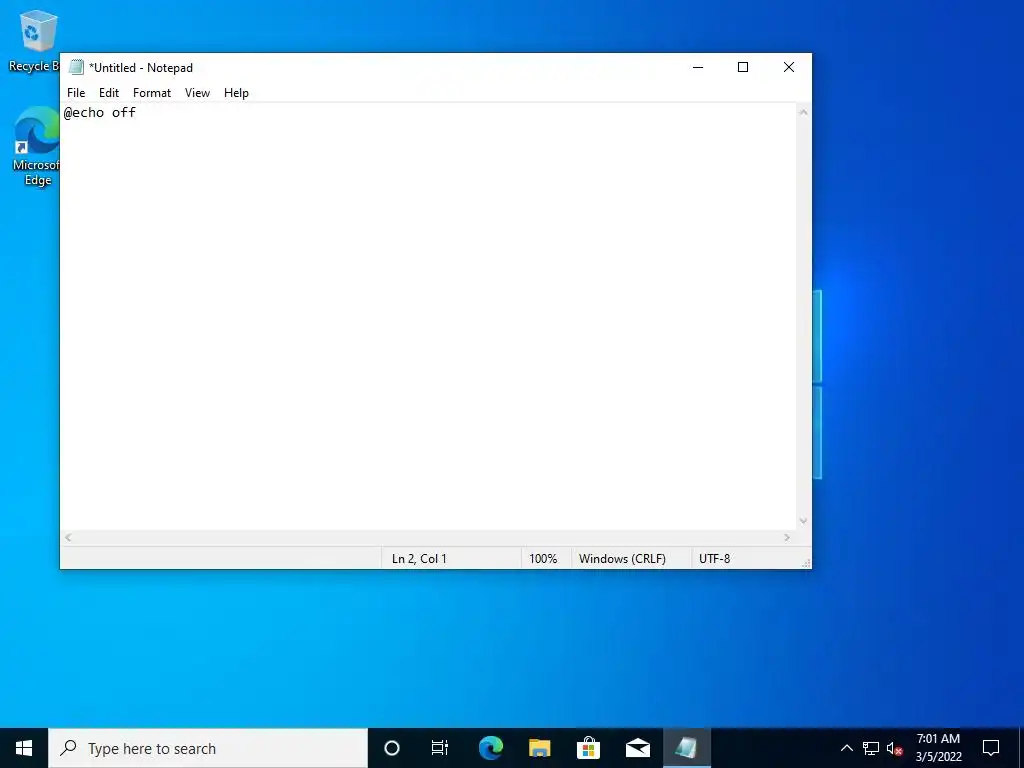Click scroll up arrow of vertical scrollbar

click(x=803, y=112)
